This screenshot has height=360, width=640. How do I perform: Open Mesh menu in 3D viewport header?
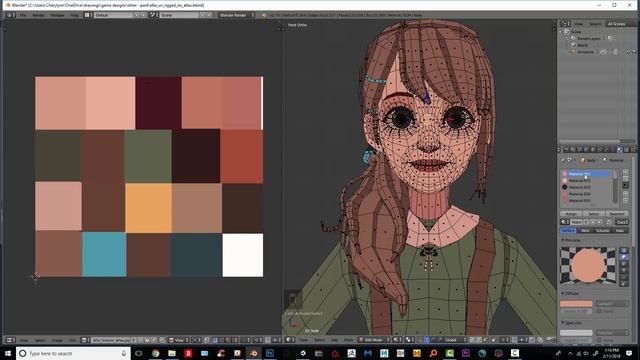click(x=348, y=340)
